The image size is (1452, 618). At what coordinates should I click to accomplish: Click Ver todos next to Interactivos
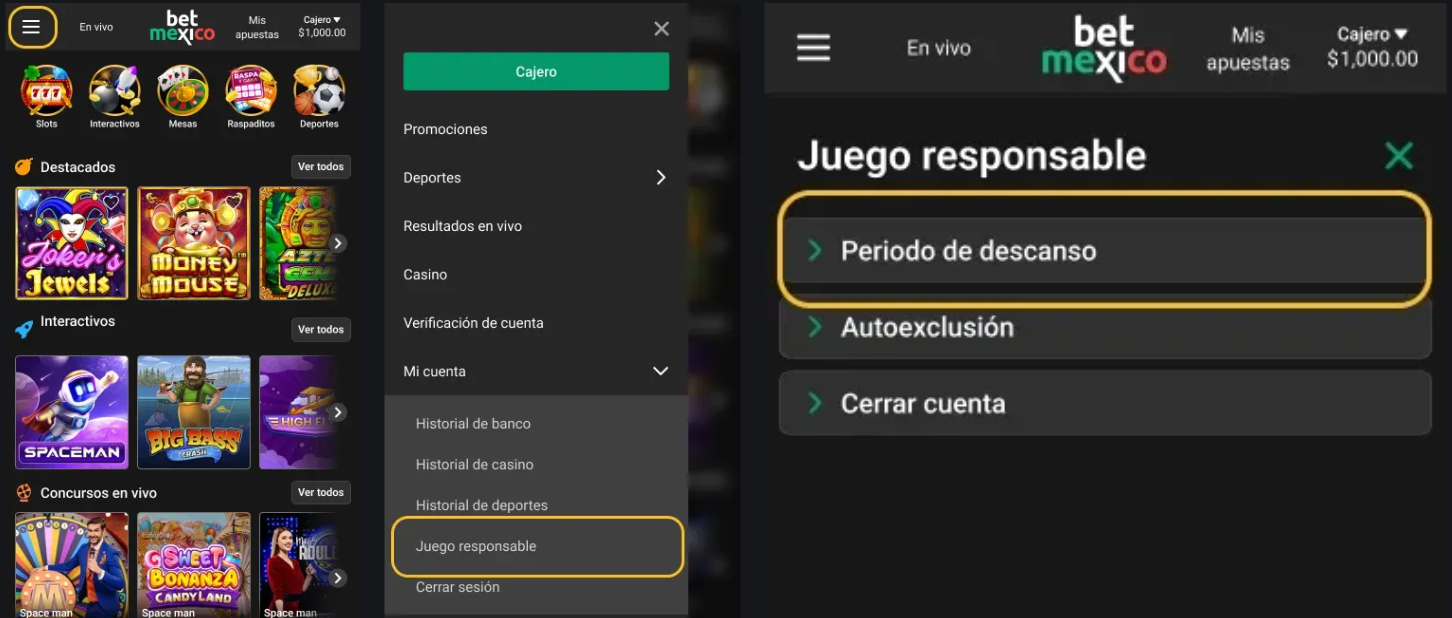click(321, 329)
